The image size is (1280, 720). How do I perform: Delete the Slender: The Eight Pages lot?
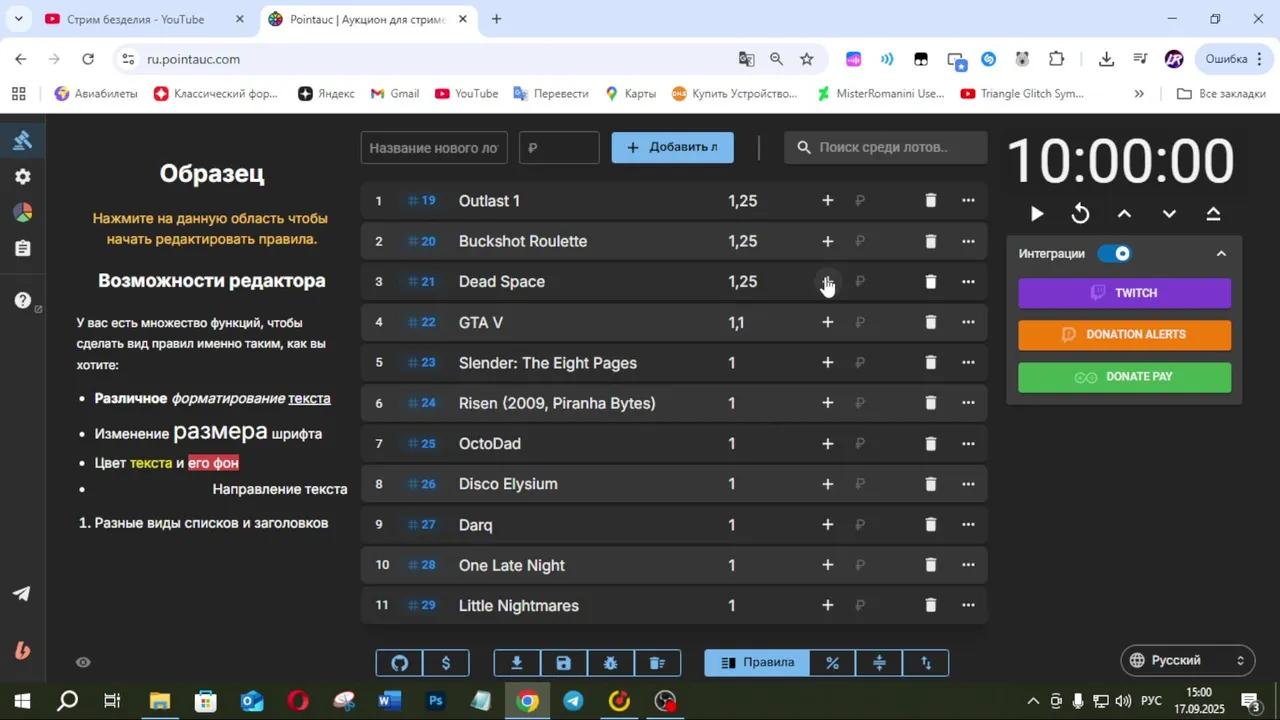930,362
